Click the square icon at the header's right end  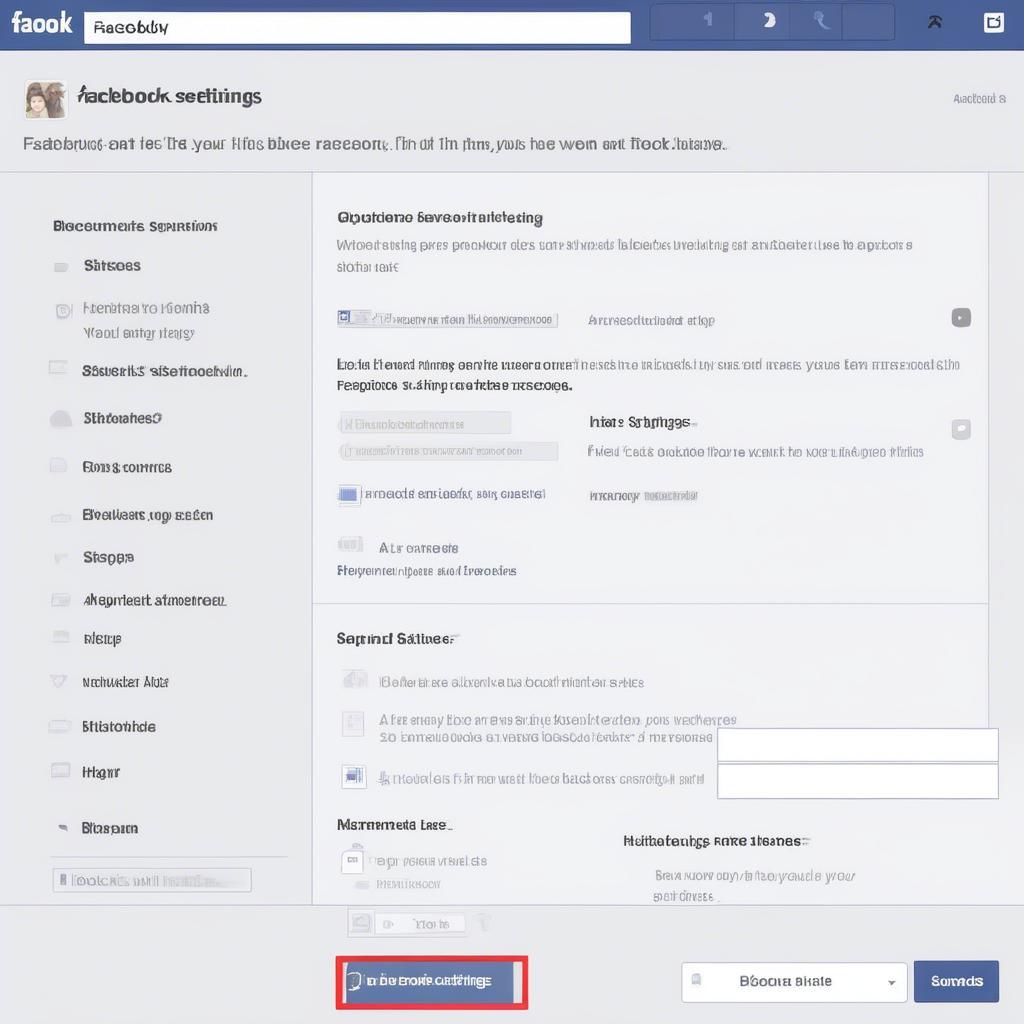coord(993,23)
